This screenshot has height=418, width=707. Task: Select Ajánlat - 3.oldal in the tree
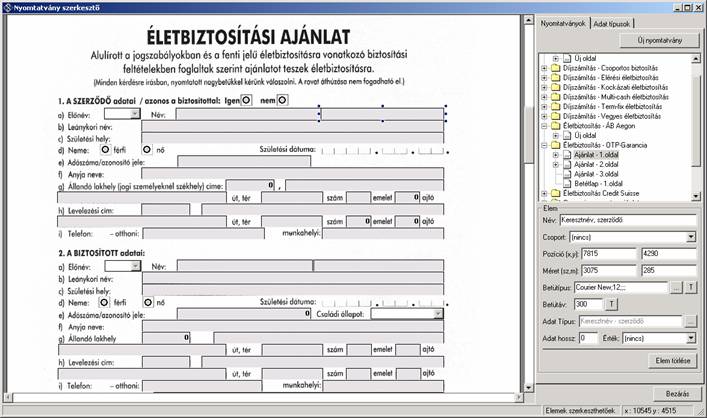596,174
